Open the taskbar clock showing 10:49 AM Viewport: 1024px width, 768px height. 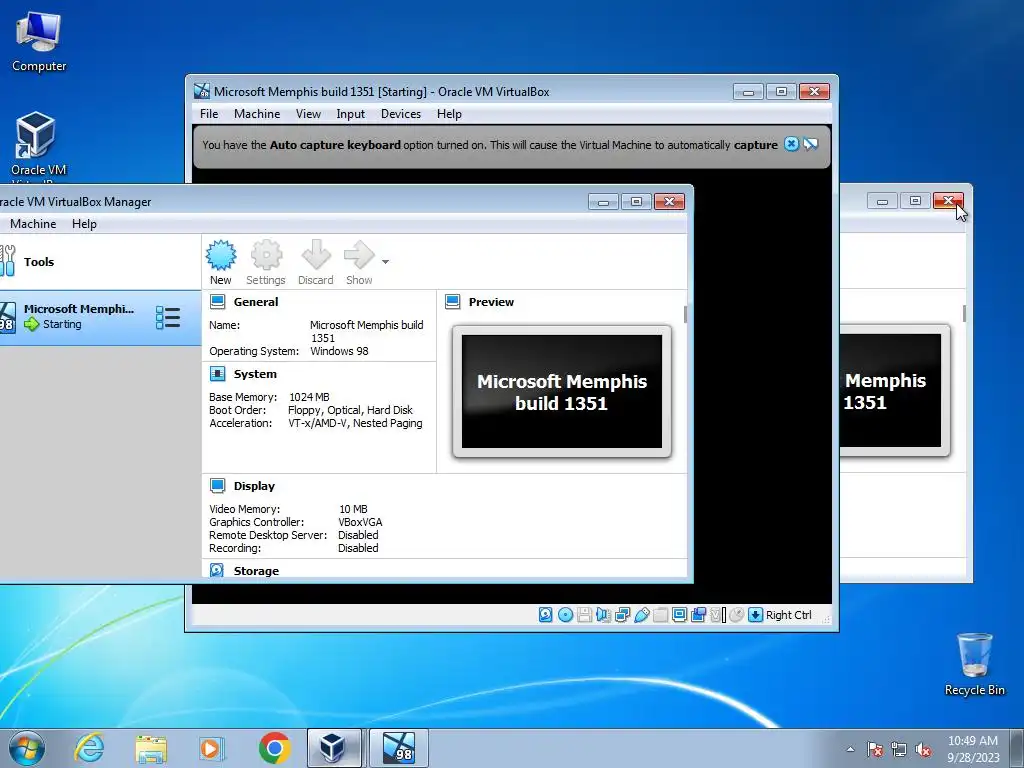[973, 749]
